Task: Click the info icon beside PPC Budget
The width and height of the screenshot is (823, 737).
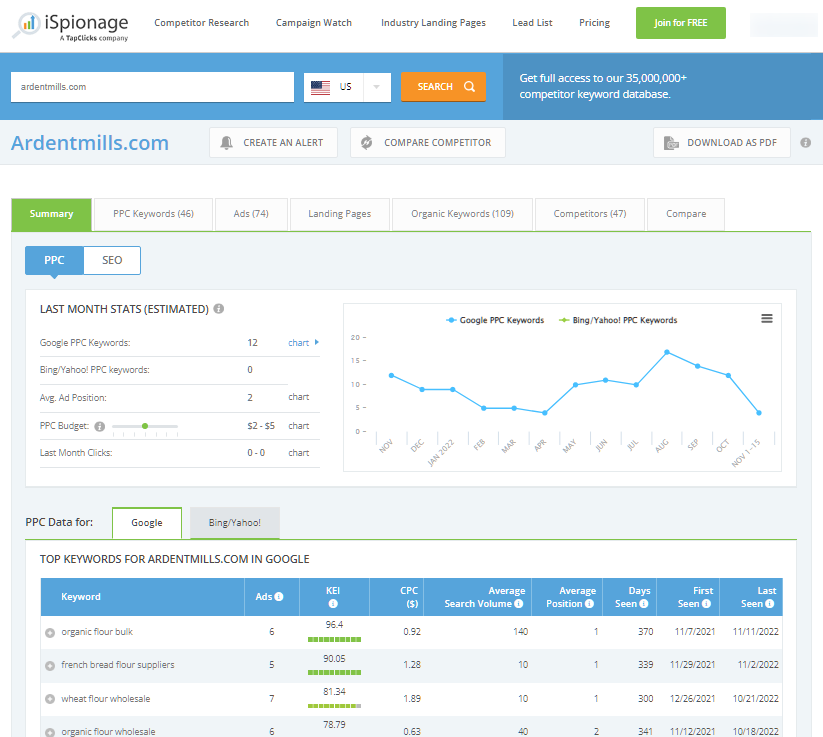Action: 99,426
